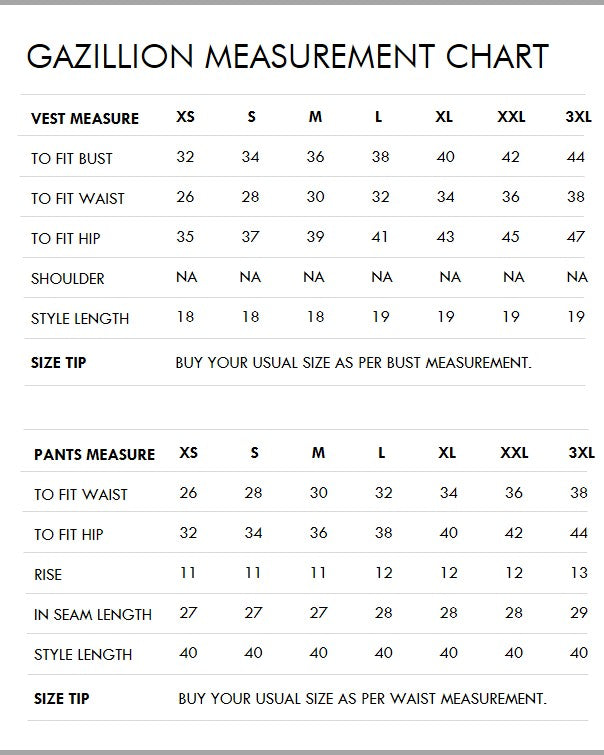Select the RISE row label
Viewport: 604px width, 755px height.
[x=48, y=574]
